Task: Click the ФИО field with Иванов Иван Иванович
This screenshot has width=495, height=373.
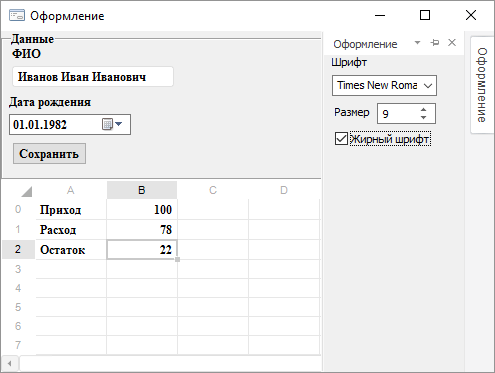Action: pyautogui.click(x=93, y=77)
